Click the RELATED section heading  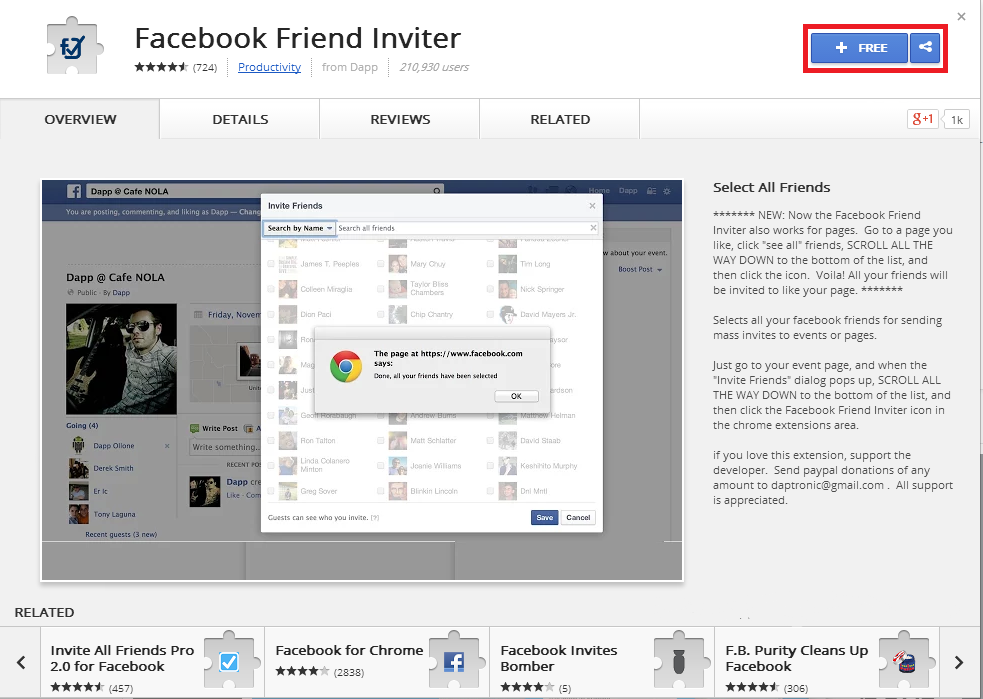45,612
